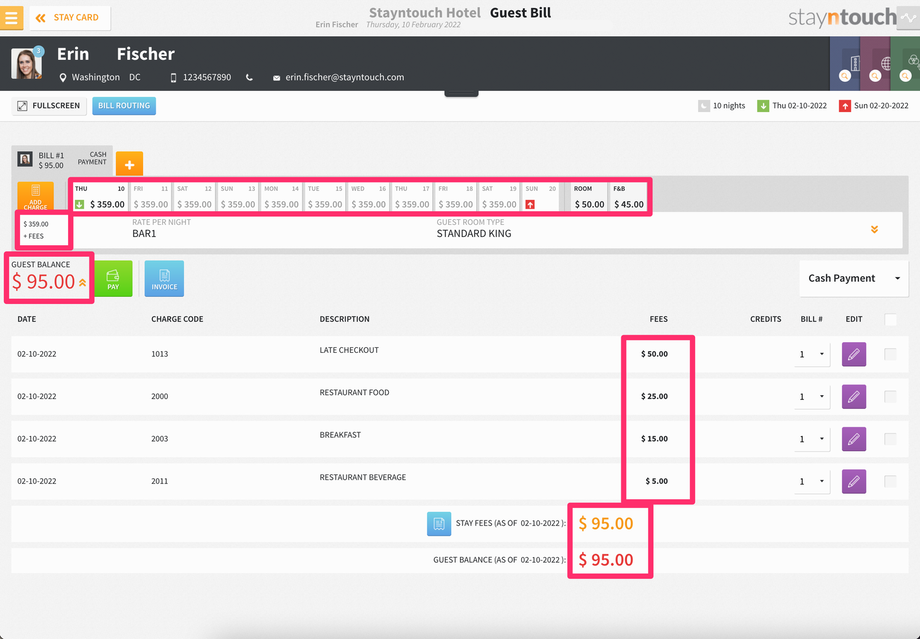Viewport: 920px width, 639px height.
Task: Open the purple travel agent card tab
Action: 875,64
